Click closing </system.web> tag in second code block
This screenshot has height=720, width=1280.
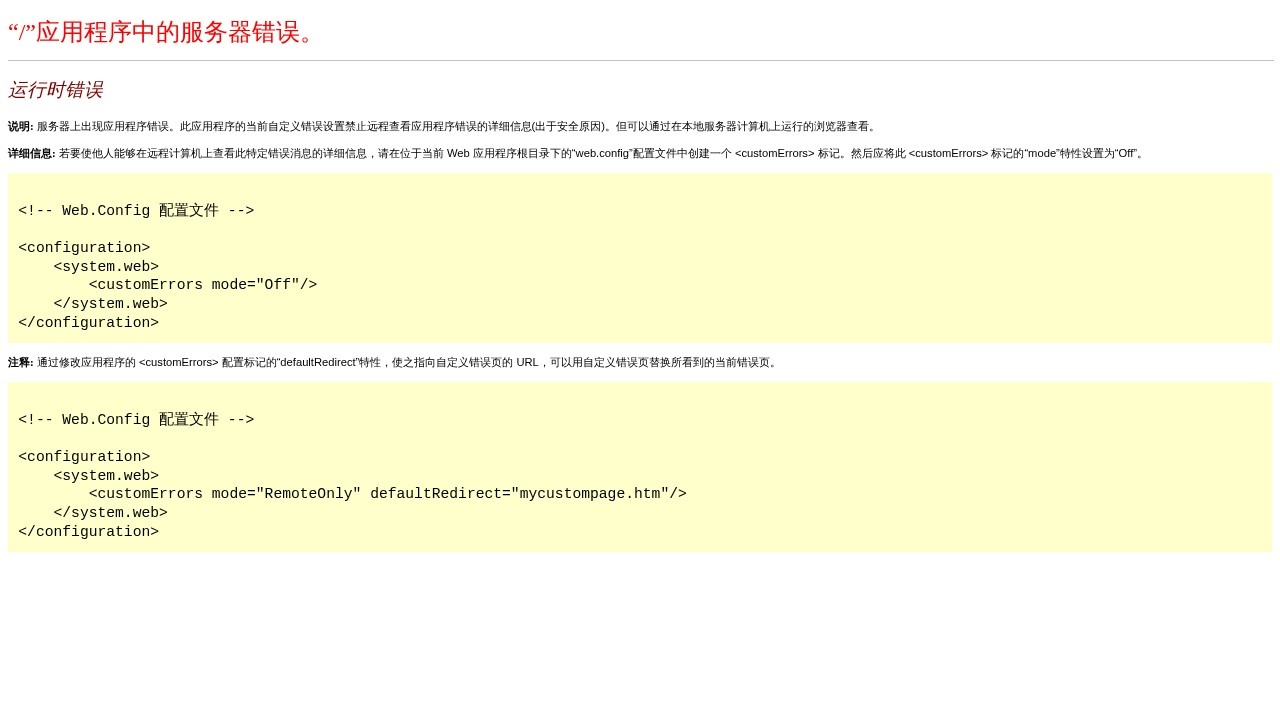click(x=110, y=514)
